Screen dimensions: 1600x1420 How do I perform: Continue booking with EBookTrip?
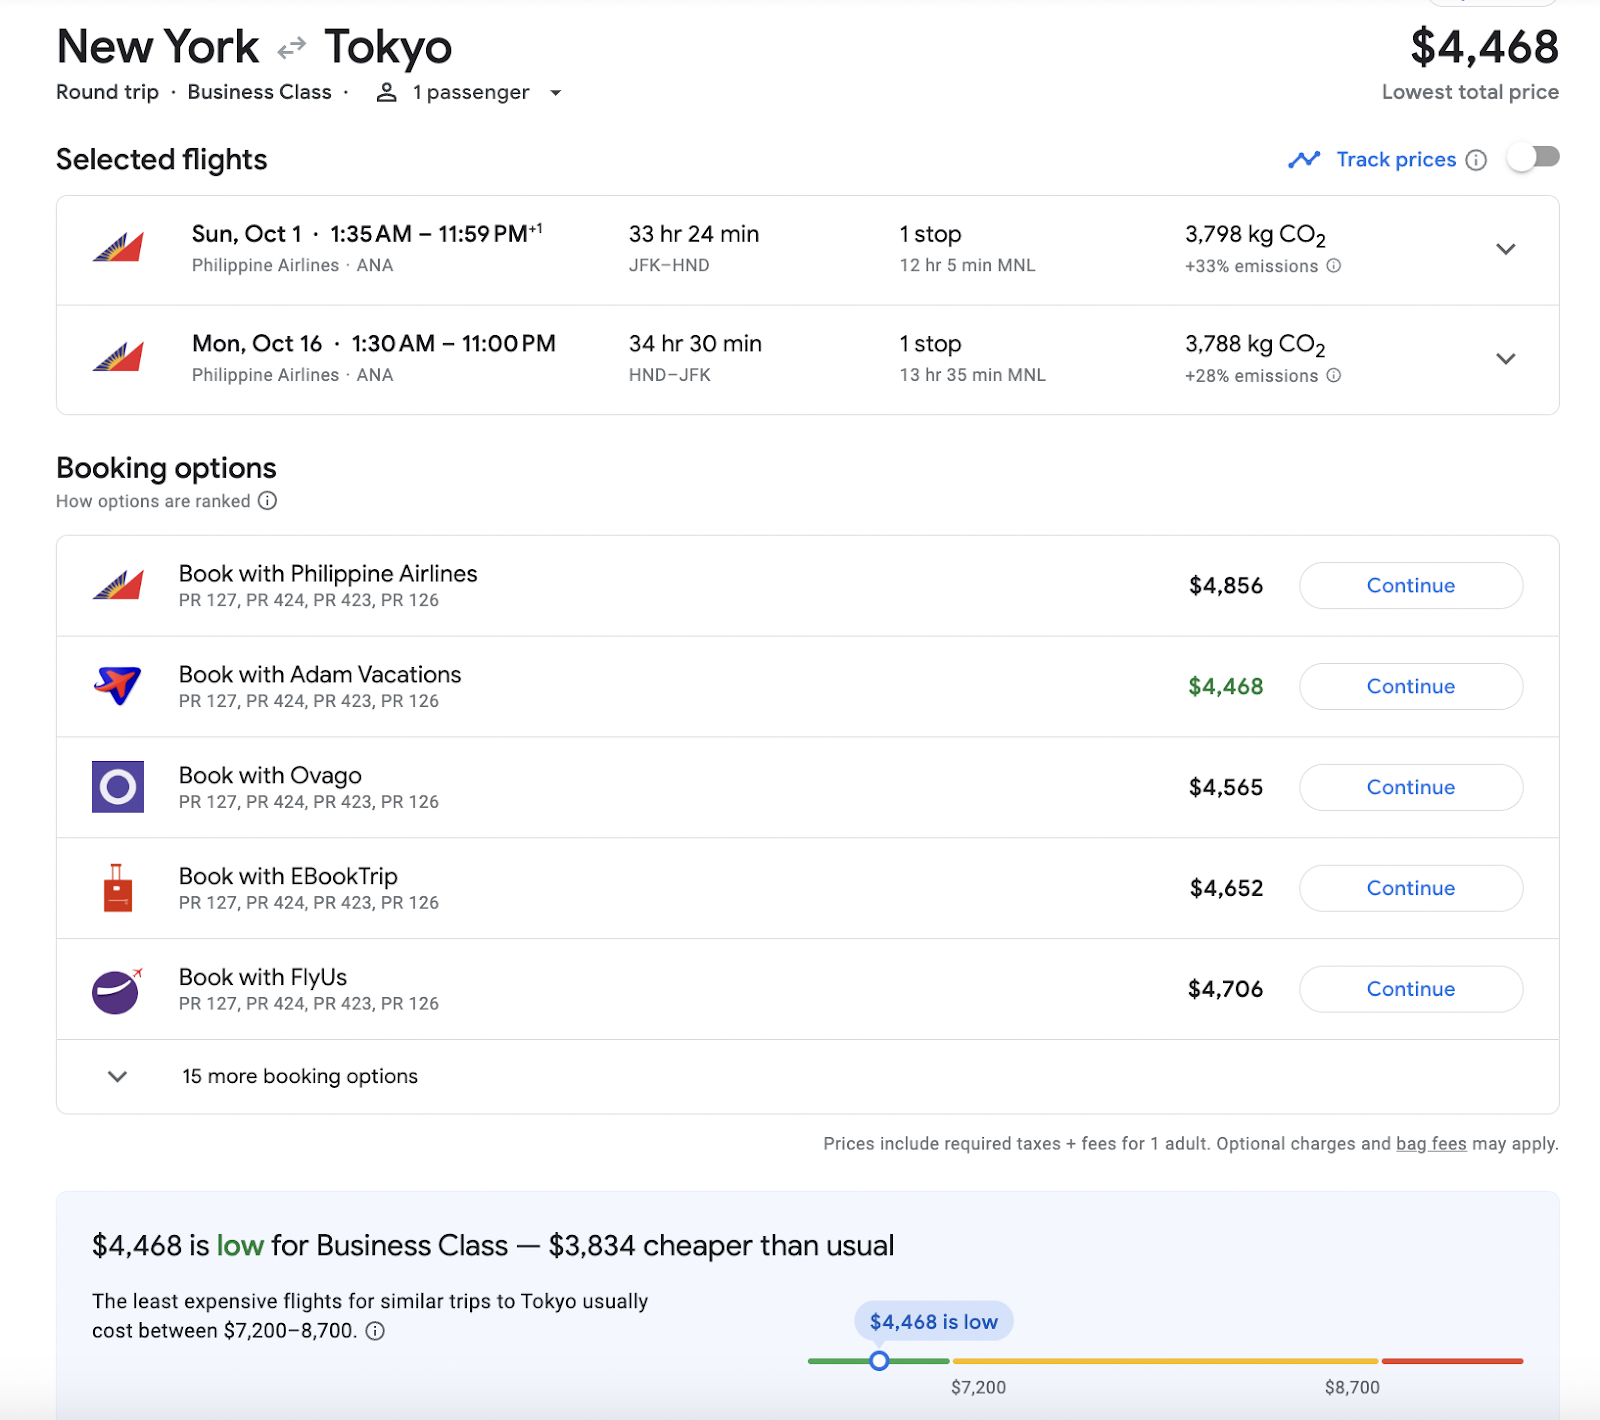1411,889
